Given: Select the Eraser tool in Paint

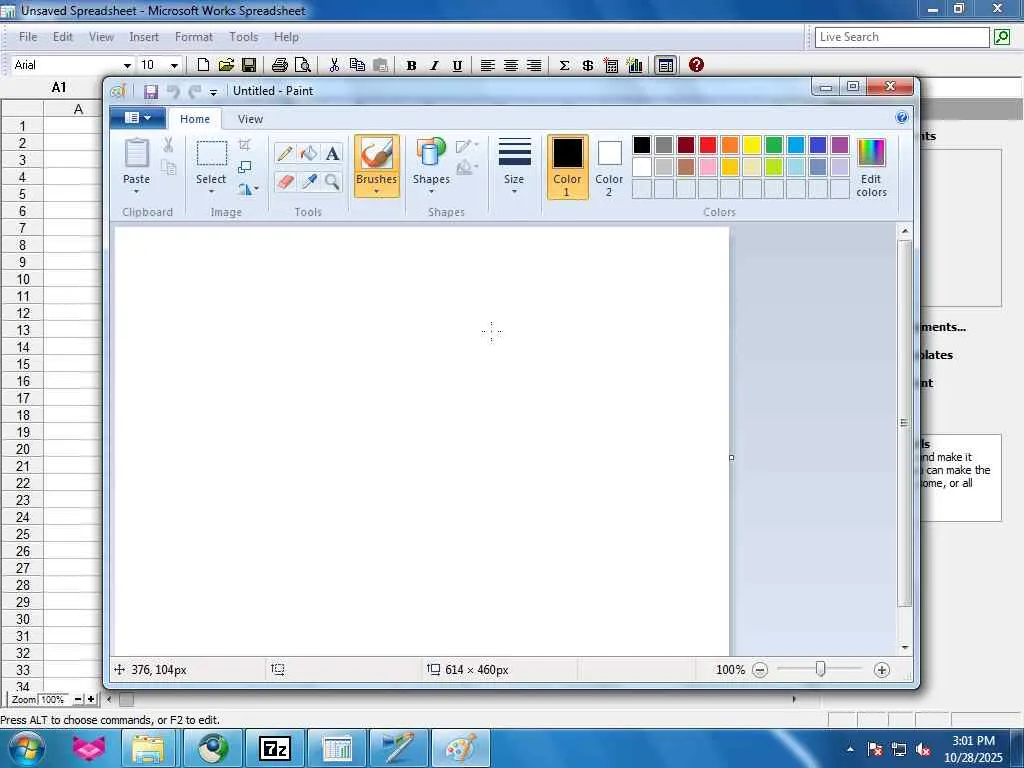Looking at the screenshot, I should [x=285, y=182].
